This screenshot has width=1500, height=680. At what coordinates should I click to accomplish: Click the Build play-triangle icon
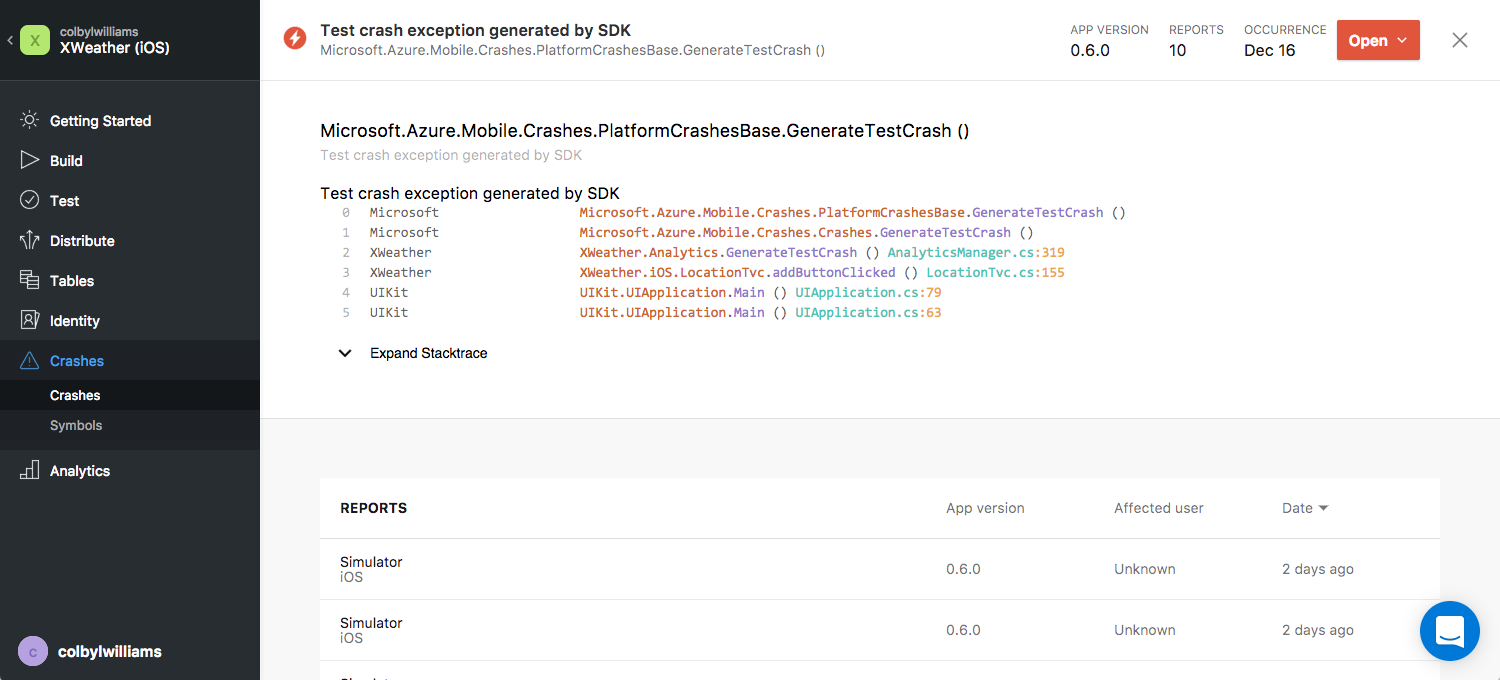click(x=30, y=160)
